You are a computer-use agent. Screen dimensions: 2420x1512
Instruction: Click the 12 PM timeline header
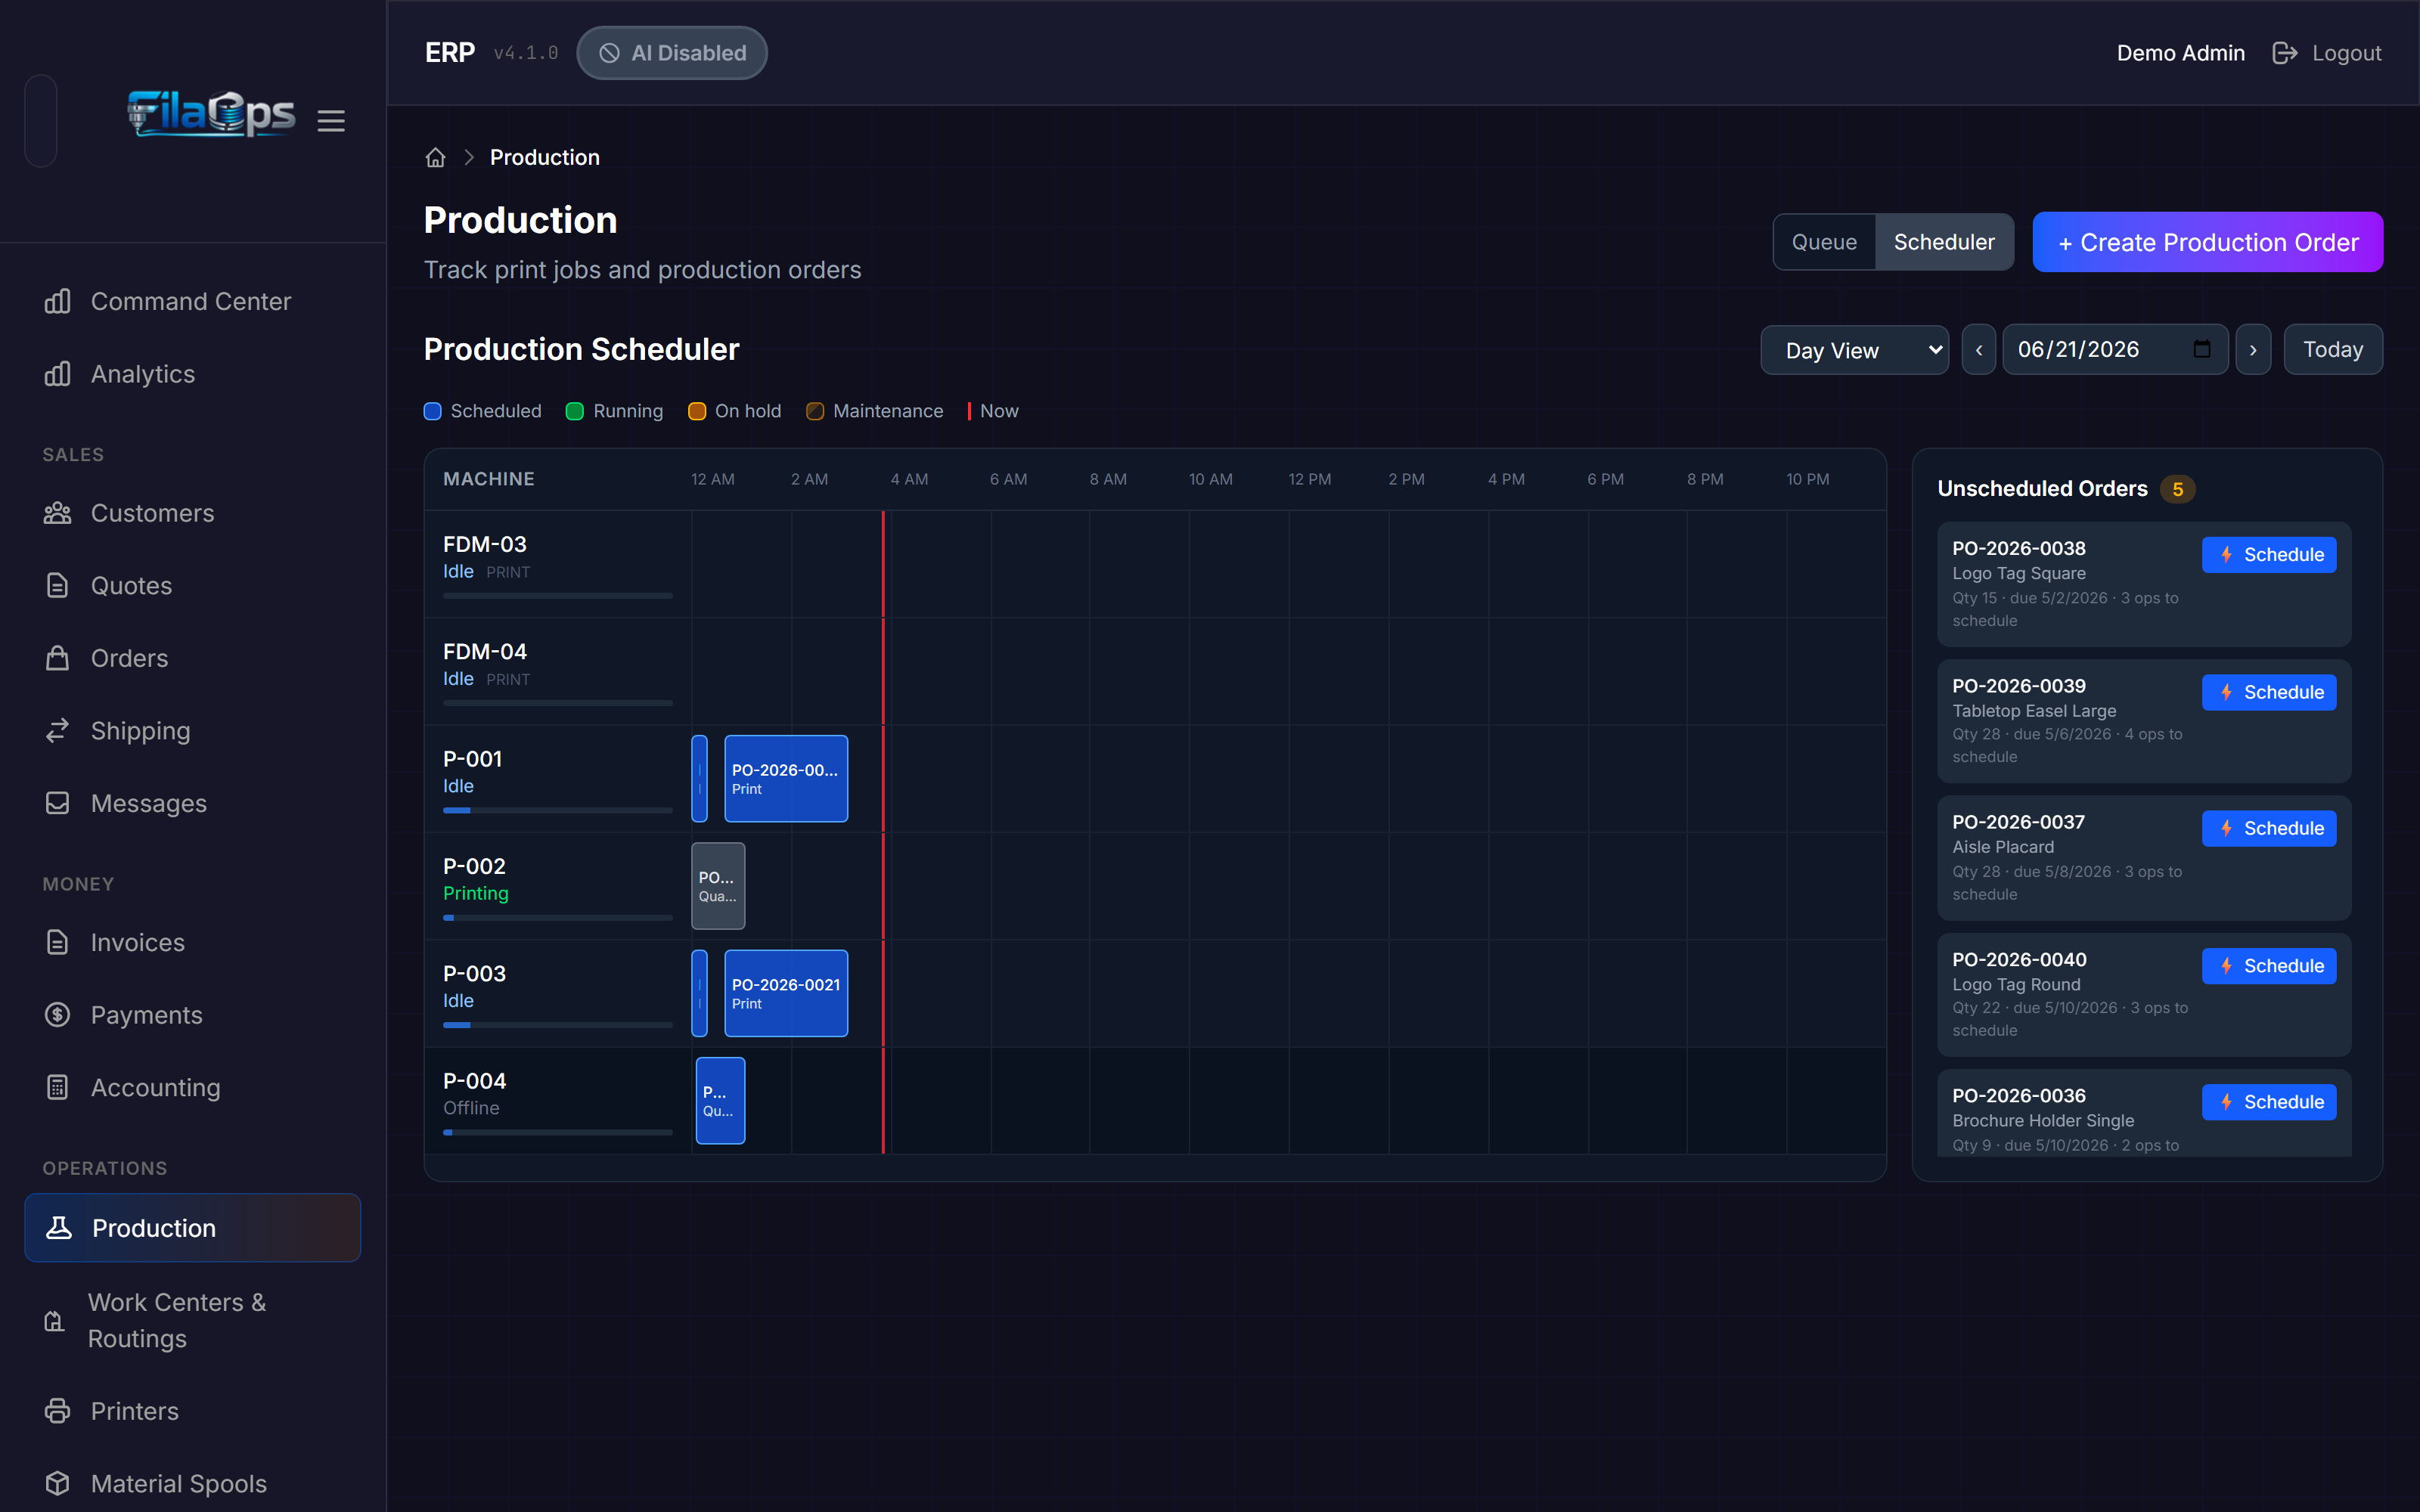pos(1309,479)
